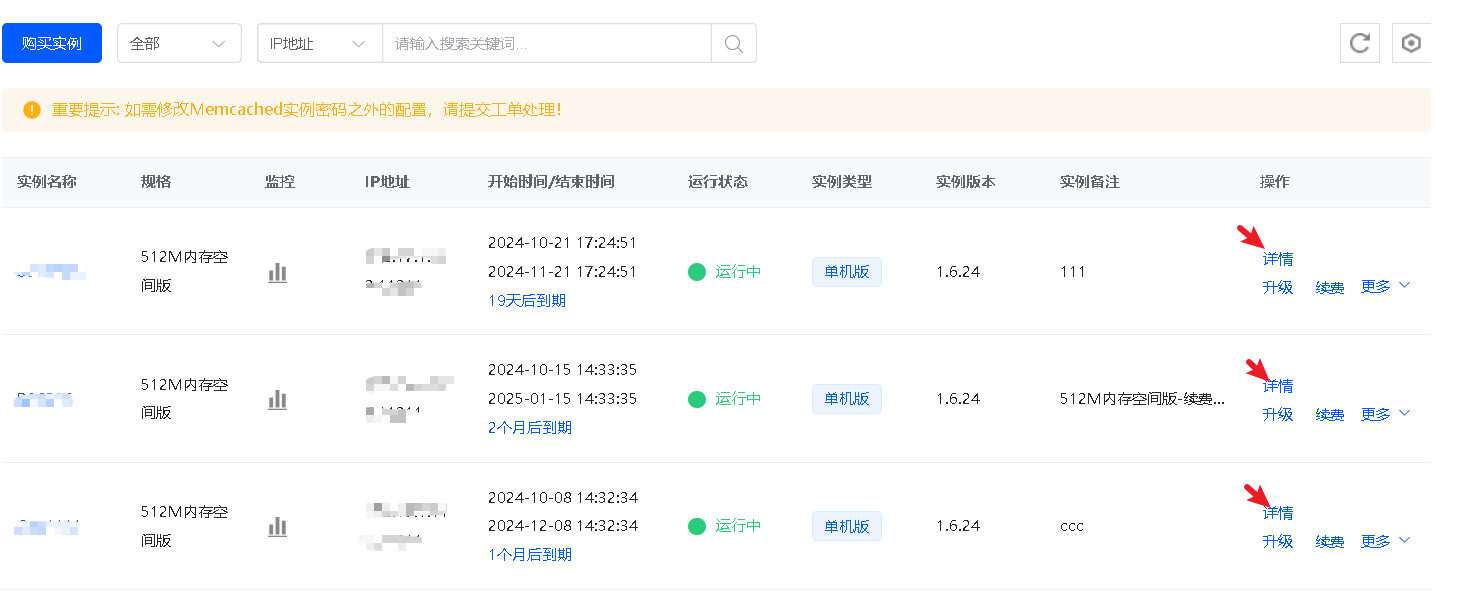Open the 全部 filter dropdown
This screenshot has width=1460, height=594.
pyautogui.click(x=179, y=44)
